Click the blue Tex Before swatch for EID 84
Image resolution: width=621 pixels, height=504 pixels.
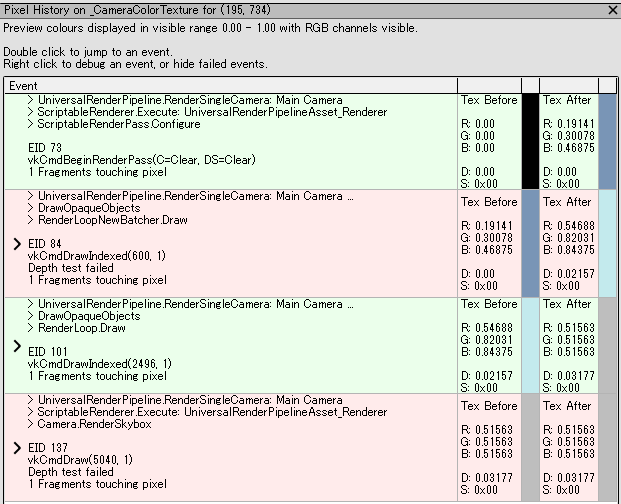530,243
